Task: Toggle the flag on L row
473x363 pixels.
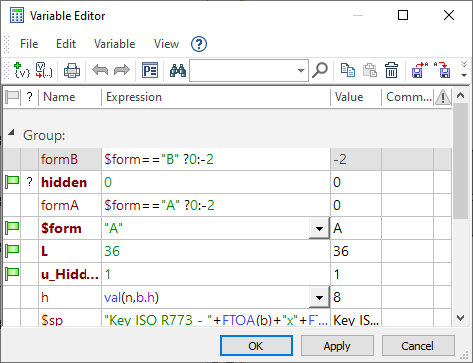Action: click(x=12, y=251)
